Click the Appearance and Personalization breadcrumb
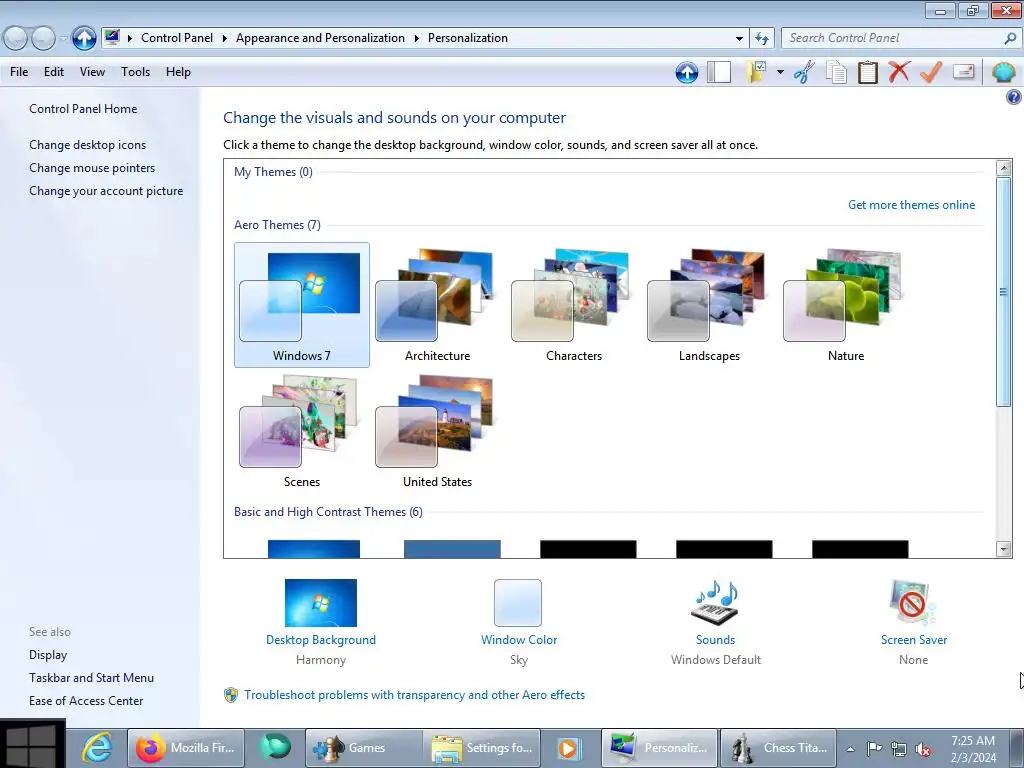The image size is (1024, 768). pos(320,38)
